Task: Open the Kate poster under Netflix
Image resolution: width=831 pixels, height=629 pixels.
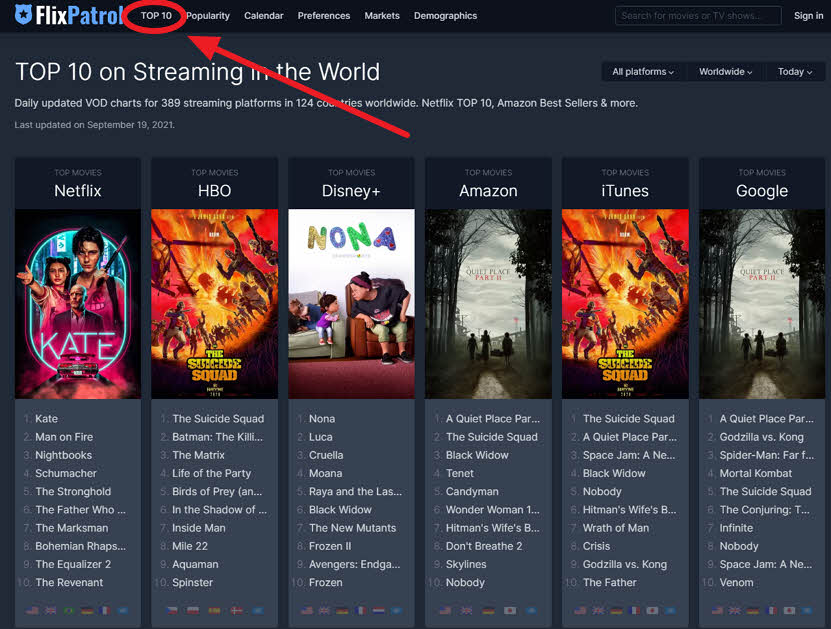Action: coord(77,304)
